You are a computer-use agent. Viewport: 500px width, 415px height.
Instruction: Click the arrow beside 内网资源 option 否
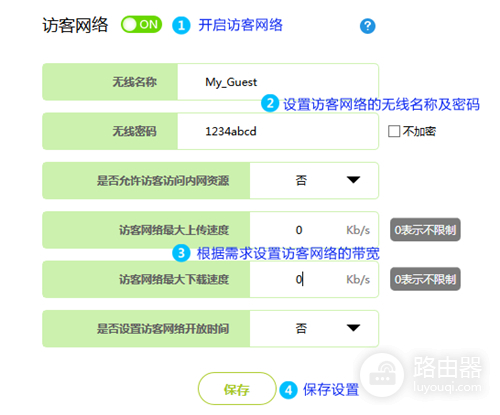353,180
